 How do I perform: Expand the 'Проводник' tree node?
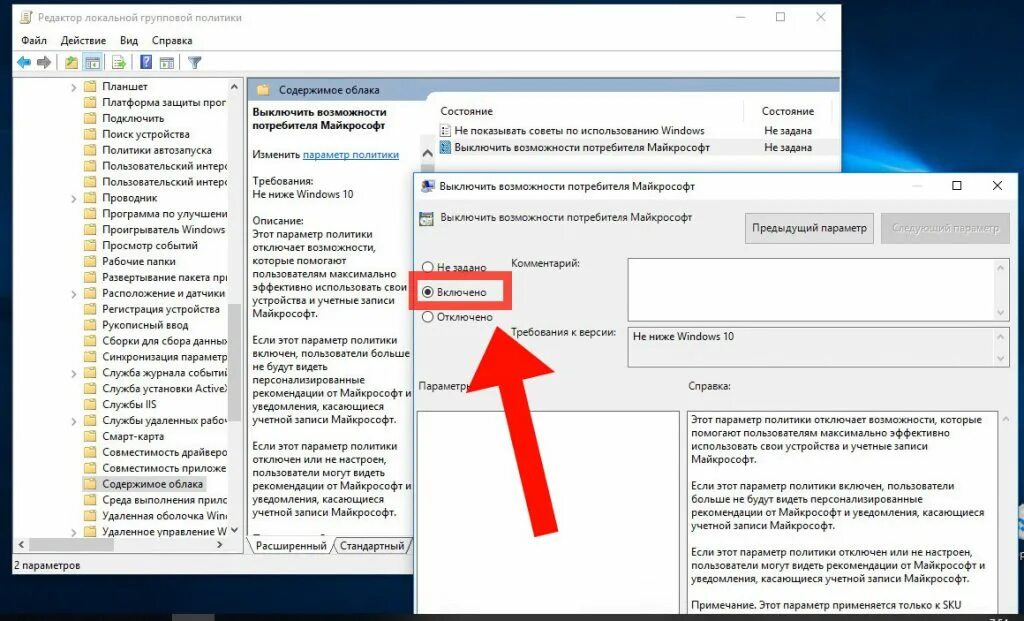coord(74,198)
